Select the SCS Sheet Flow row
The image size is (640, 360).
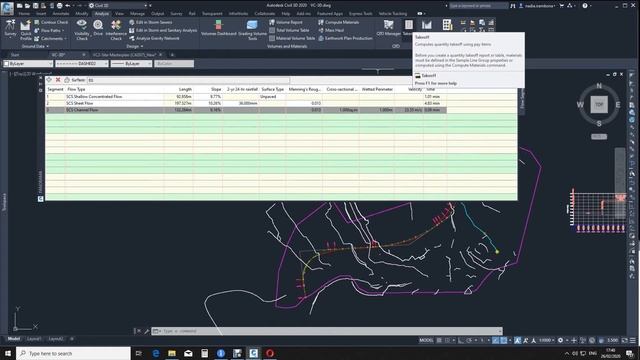tap(246, 103)
